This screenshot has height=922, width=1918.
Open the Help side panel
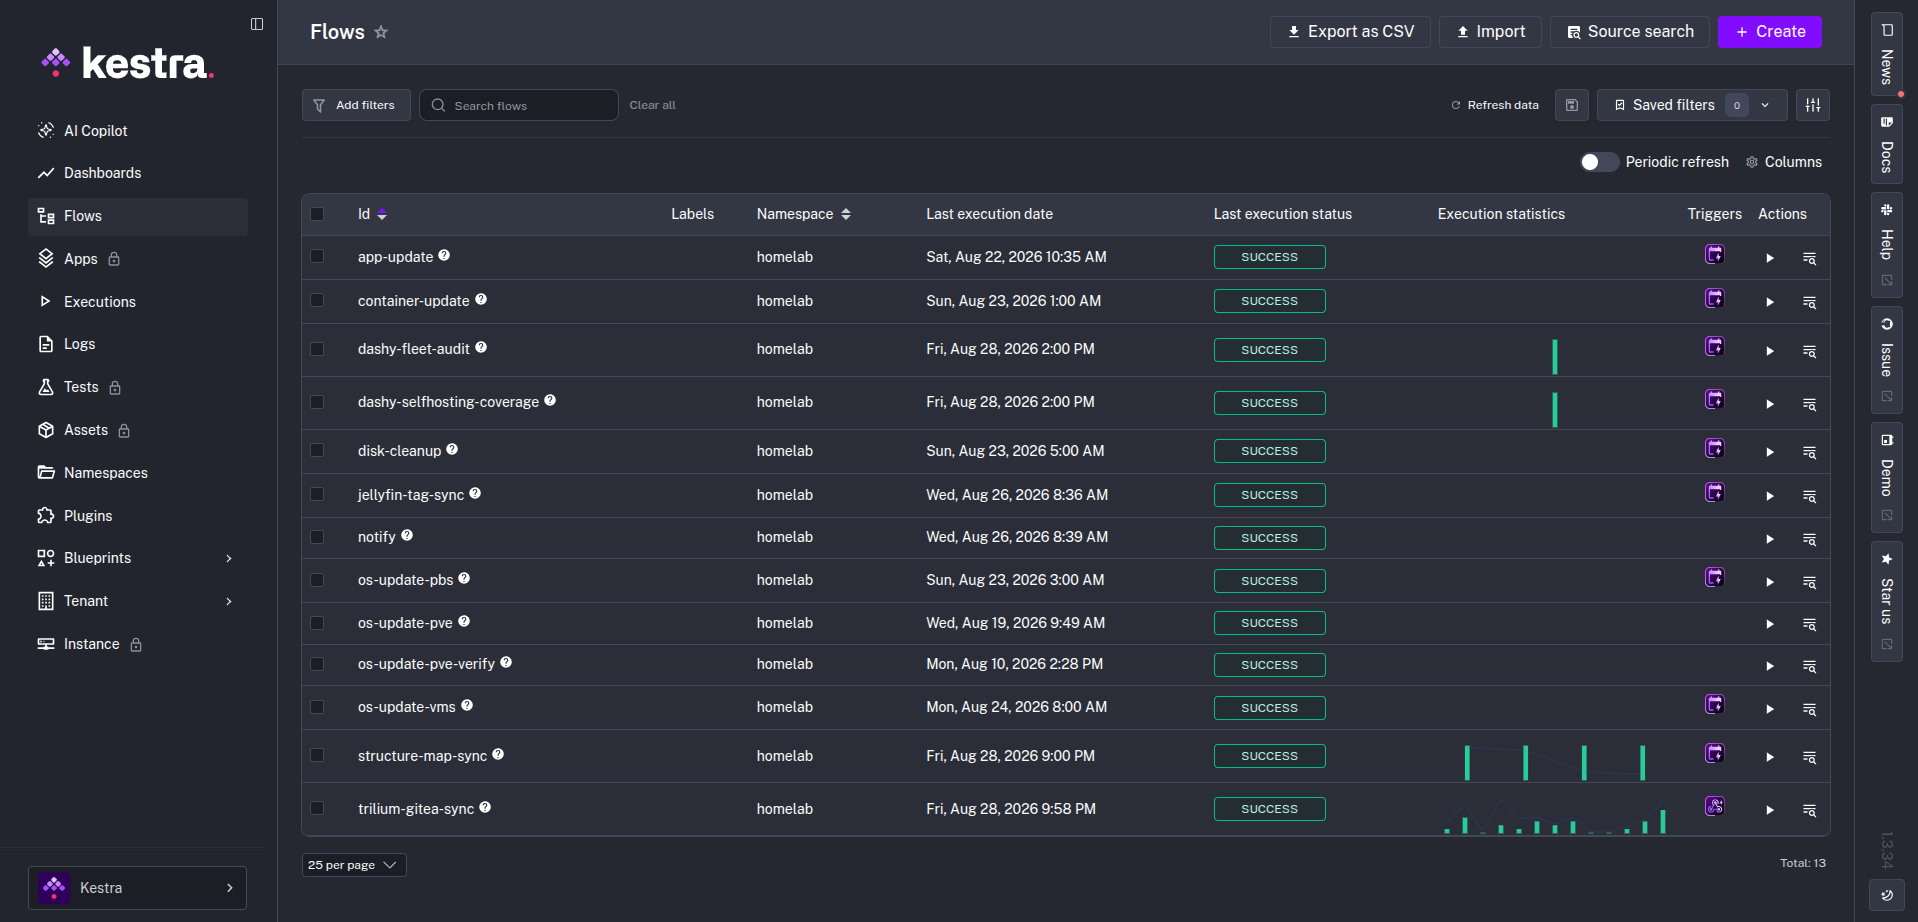pyautogui.click(x=1887, y=245)
